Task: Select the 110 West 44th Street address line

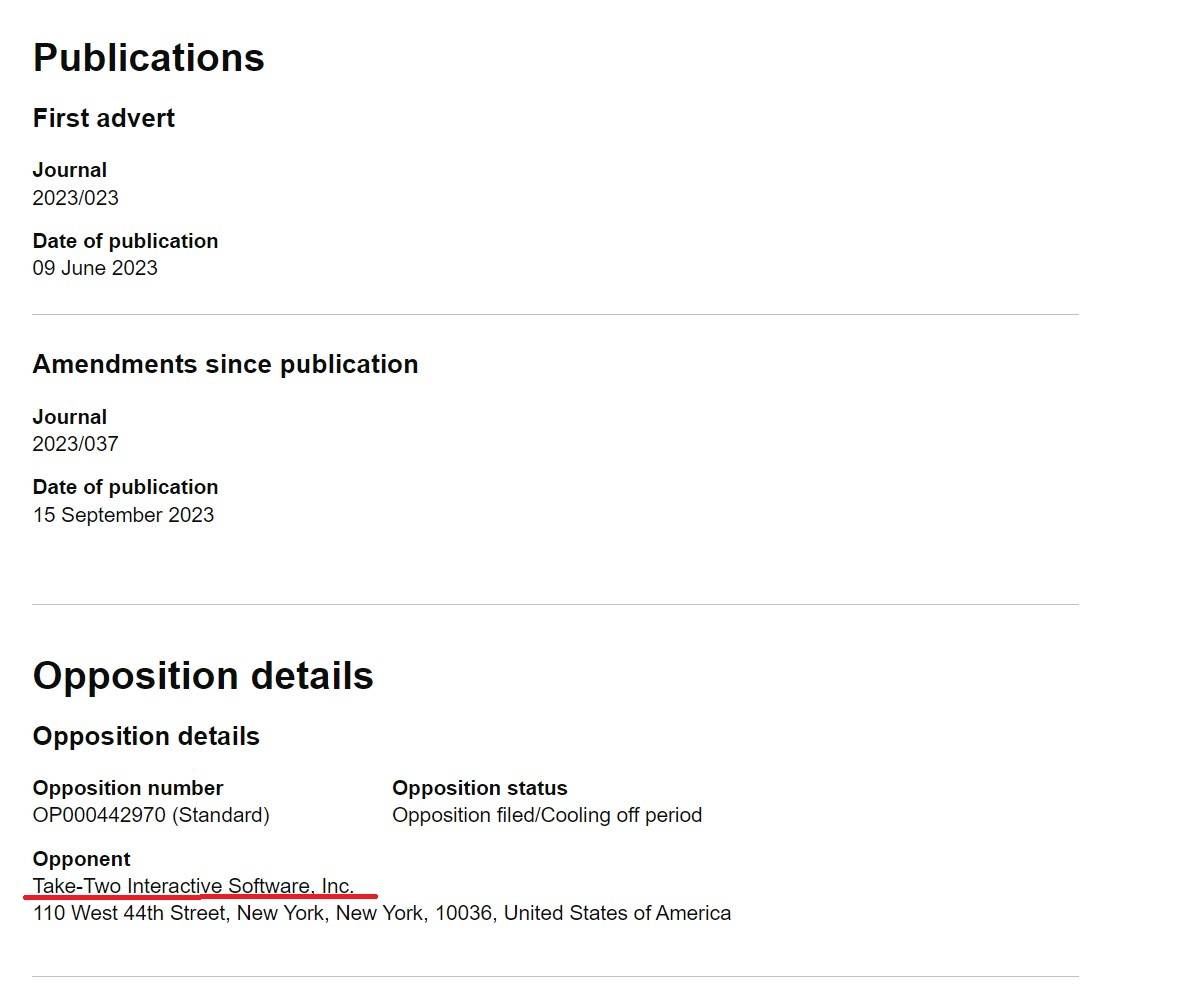Action: pyautogui.click(x=381, y=913)
